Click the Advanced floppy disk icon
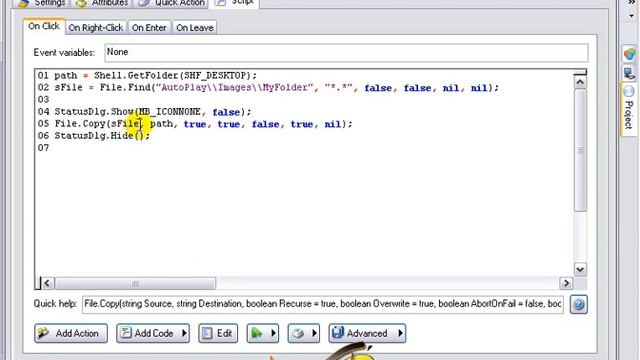This screenshot has width=640, height=360. pos(338,333)
